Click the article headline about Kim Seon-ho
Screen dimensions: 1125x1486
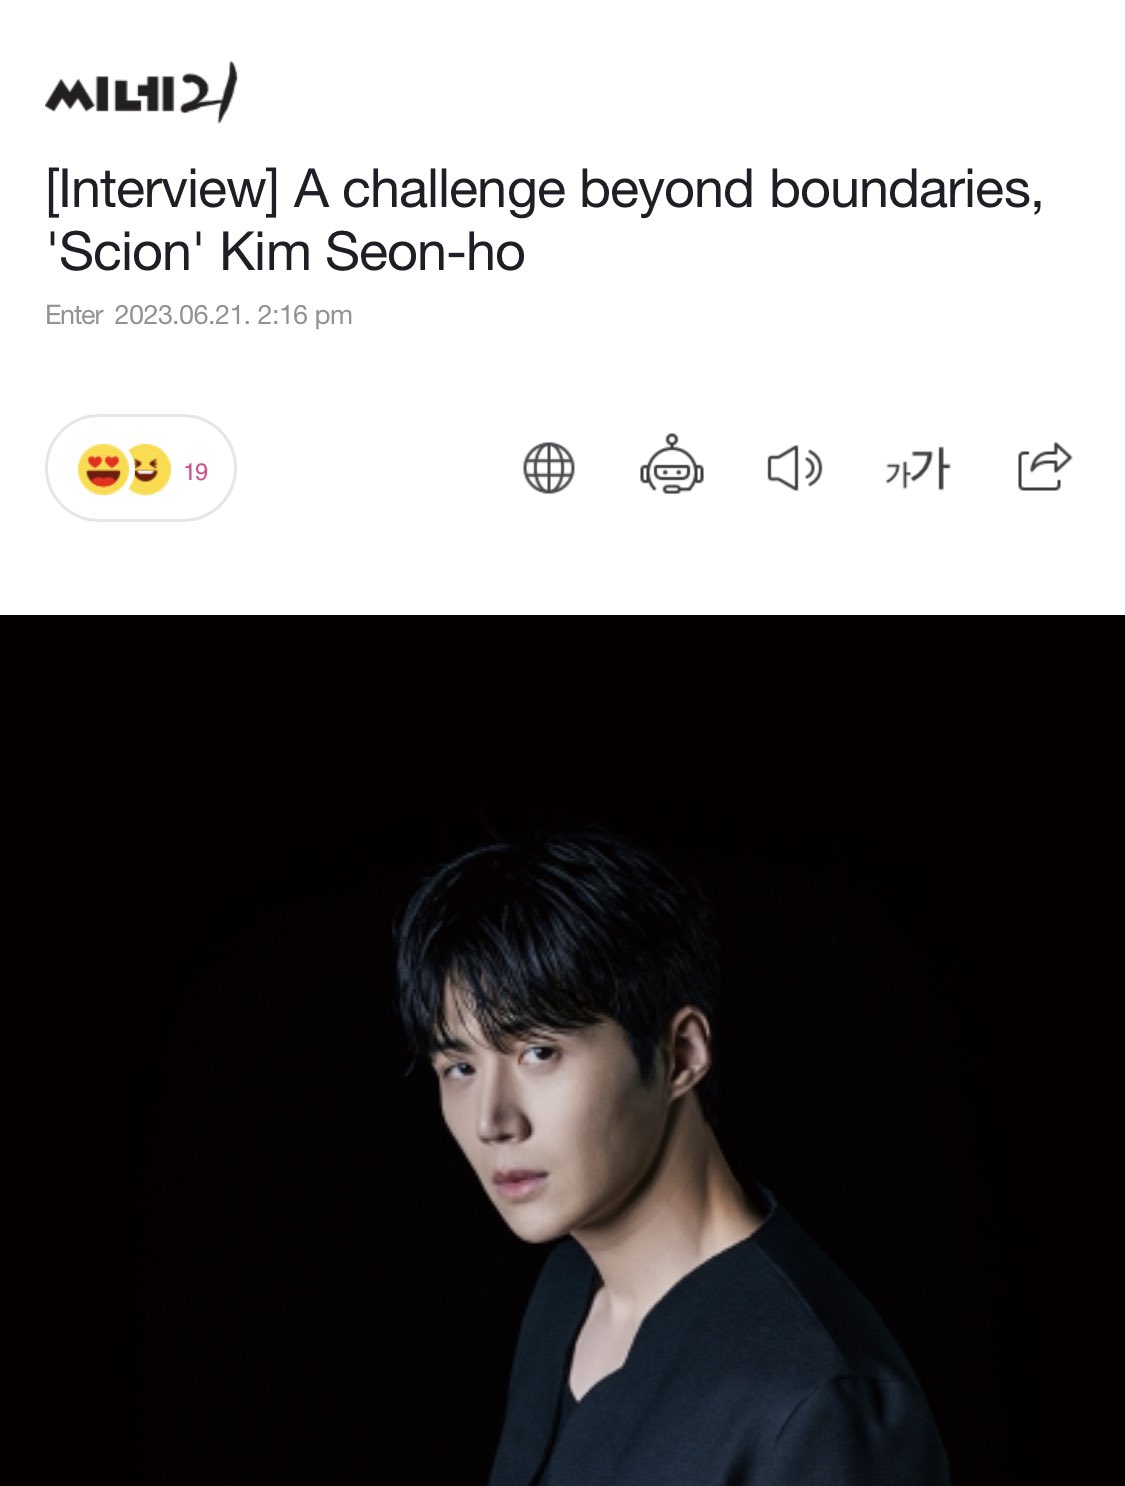tap(545, 220)
